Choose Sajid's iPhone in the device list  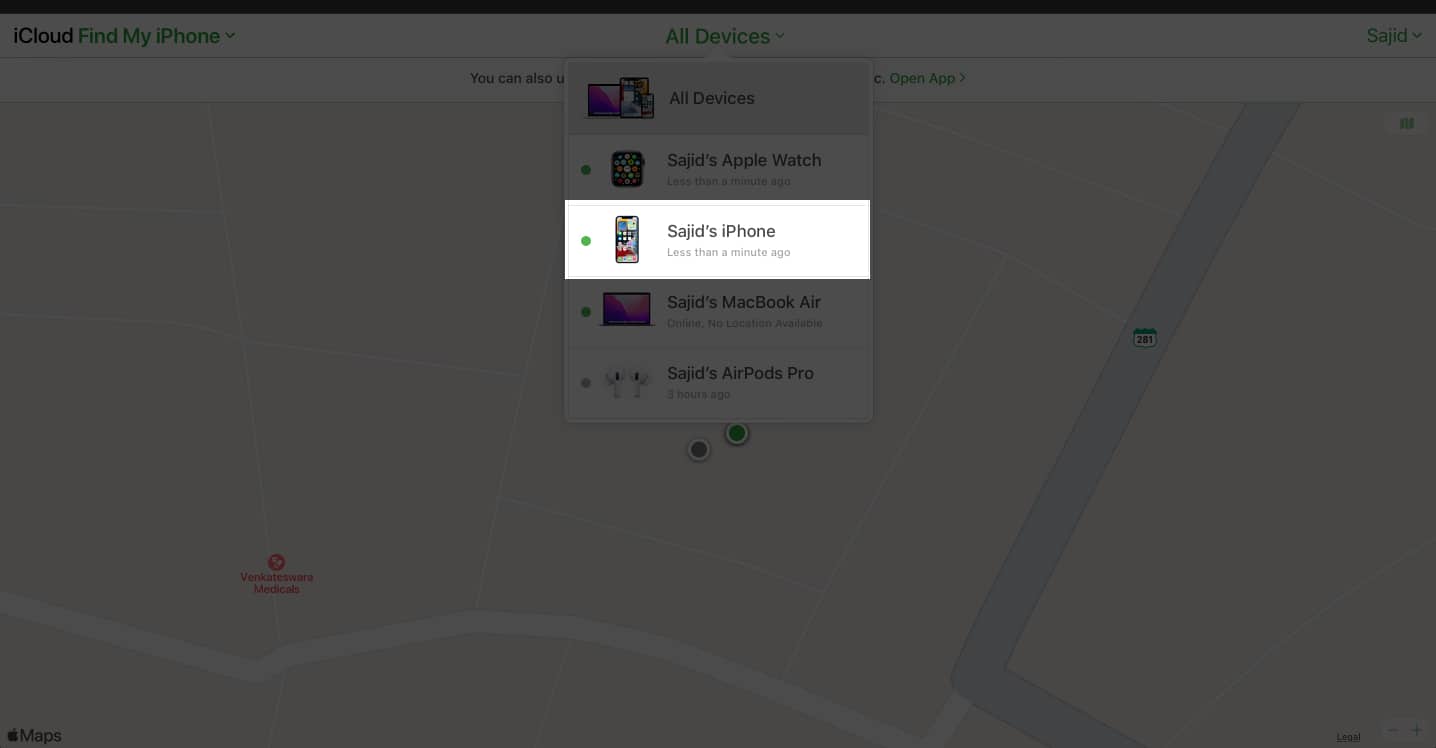click(x=718, y=241)
